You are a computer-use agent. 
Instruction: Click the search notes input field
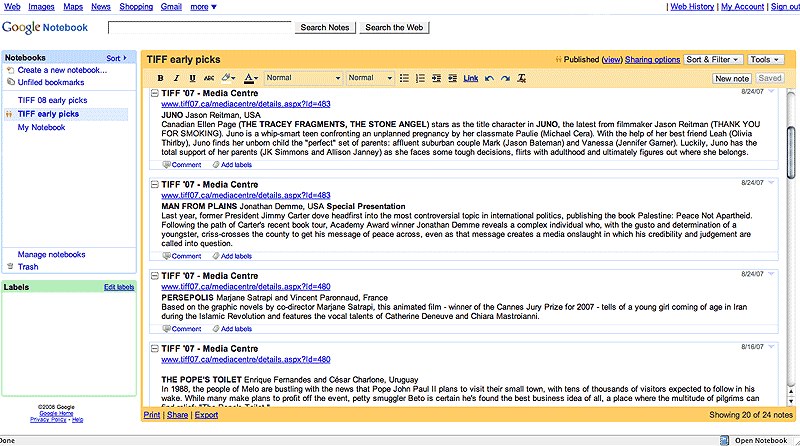(199, 28)
